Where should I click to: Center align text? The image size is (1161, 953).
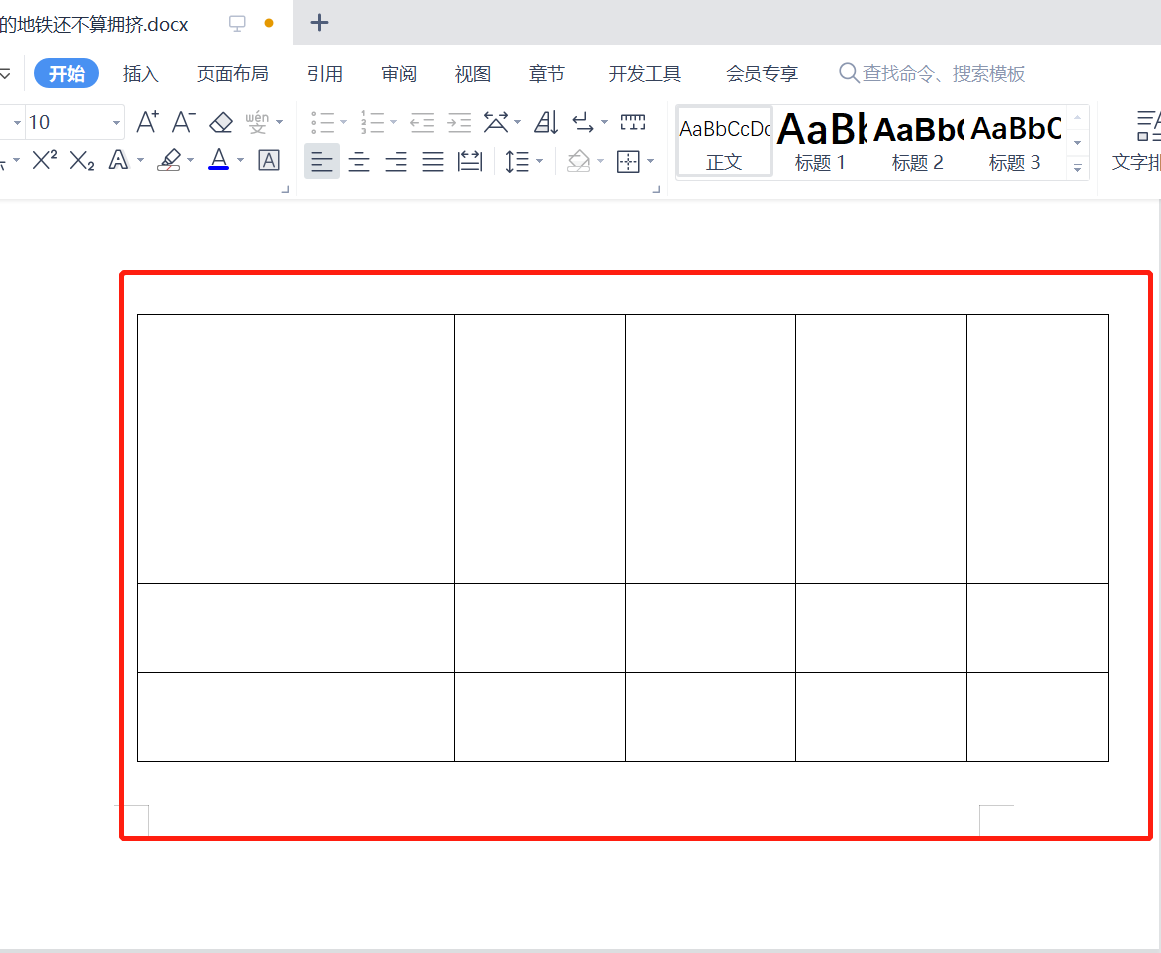point(359,161)
